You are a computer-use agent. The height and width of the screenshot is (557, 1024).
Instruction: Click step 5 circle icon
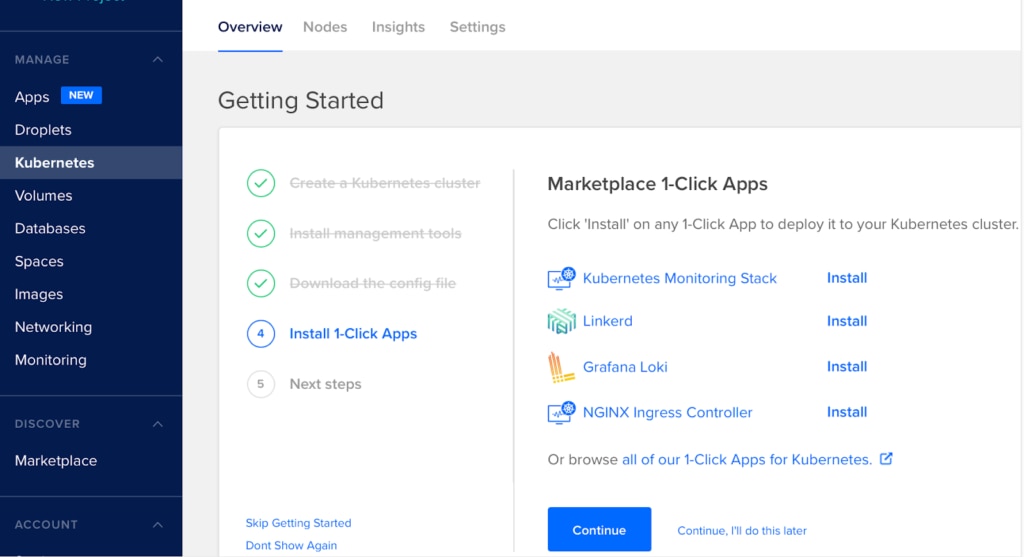click(x=261, y=384)
